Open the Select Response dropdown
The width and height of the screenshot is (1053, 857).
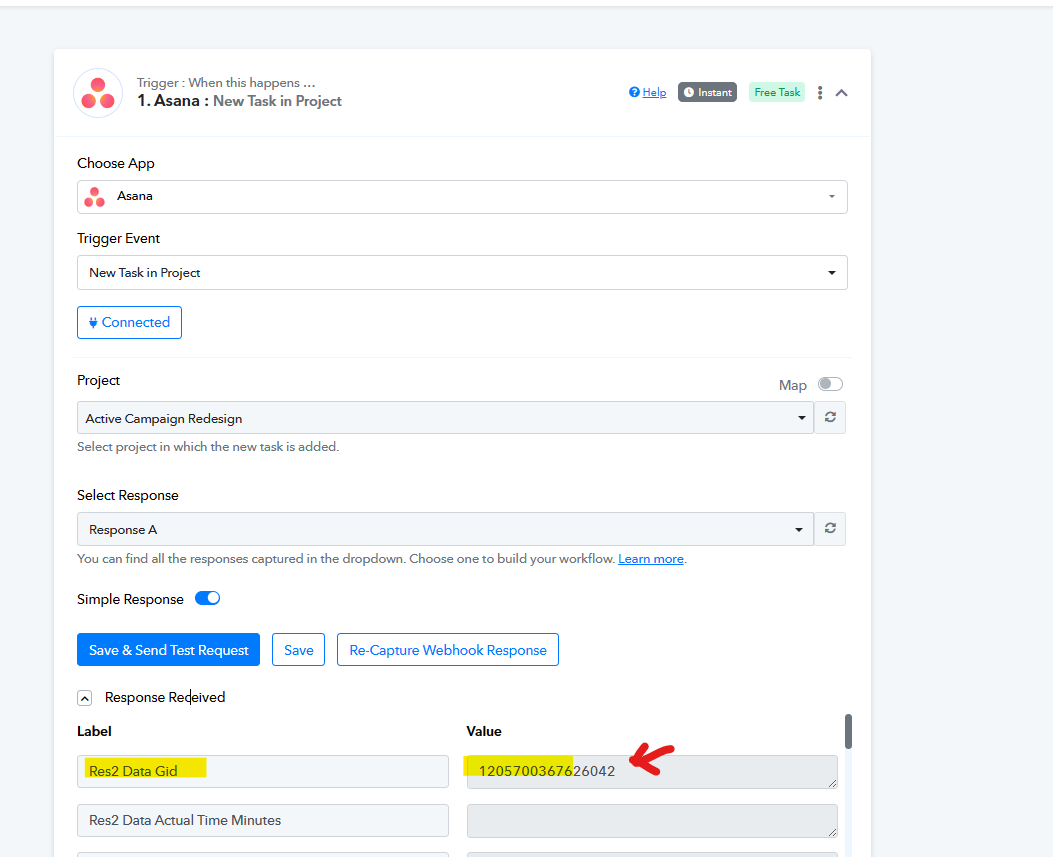pyautogui.click(x=445, y=529)
